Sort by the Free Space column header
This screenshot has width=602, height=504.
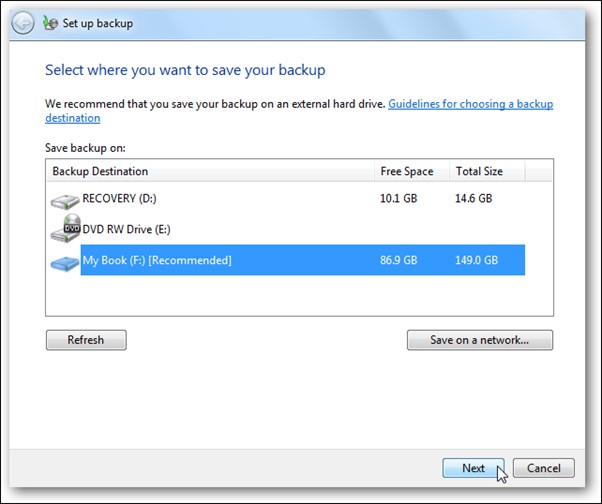[405, 172]
